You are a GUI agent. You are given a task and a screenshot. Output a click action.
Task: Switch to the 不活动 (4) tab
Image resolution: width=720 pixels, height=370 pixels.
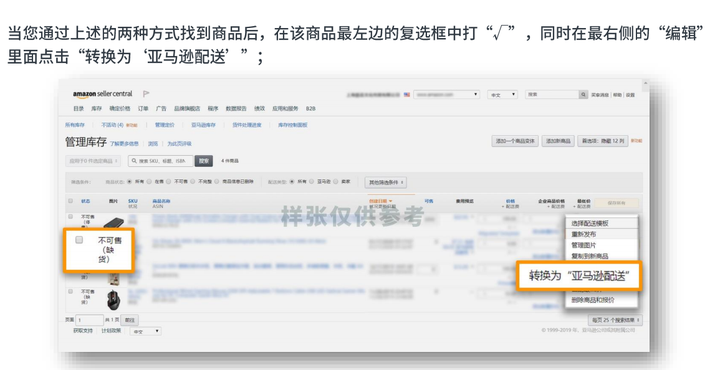112,125
